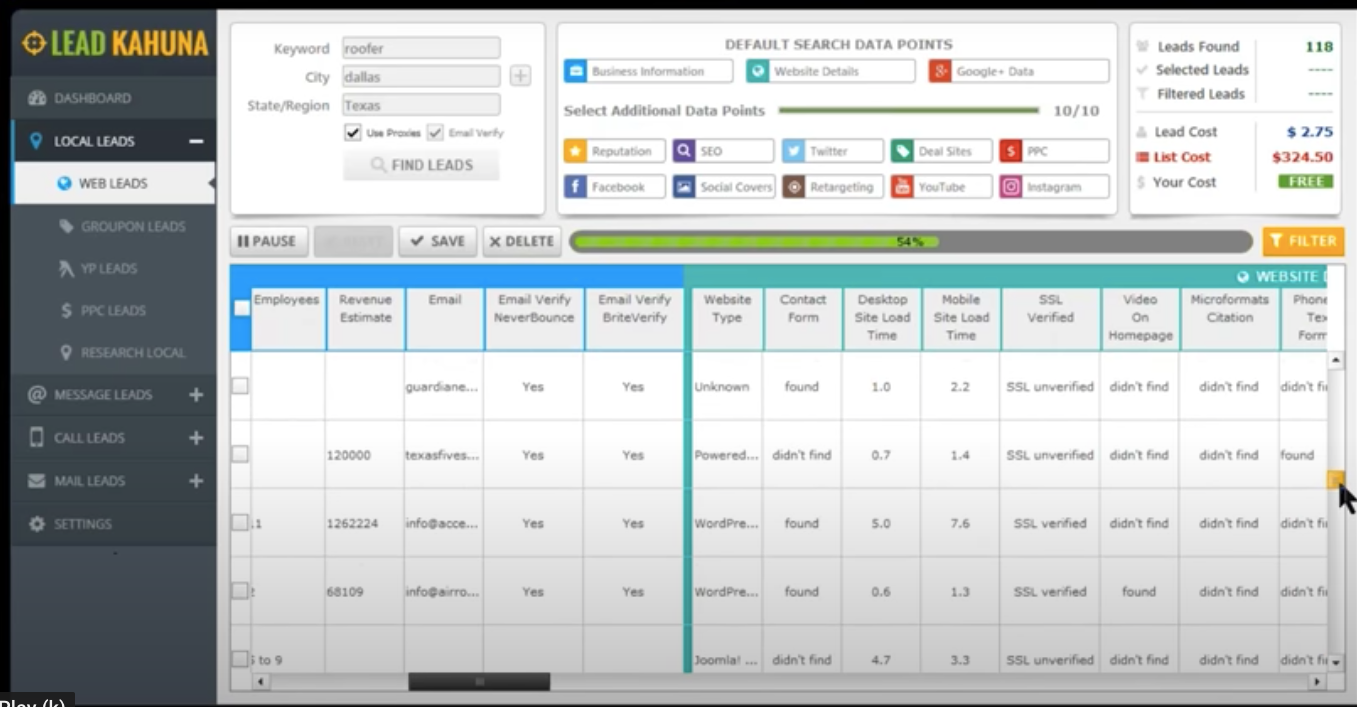Select the Twitter bird icon
Image resolution: width=1357 pixels, height=707 pixels.
pyautogui.click(x=793, y=151)
